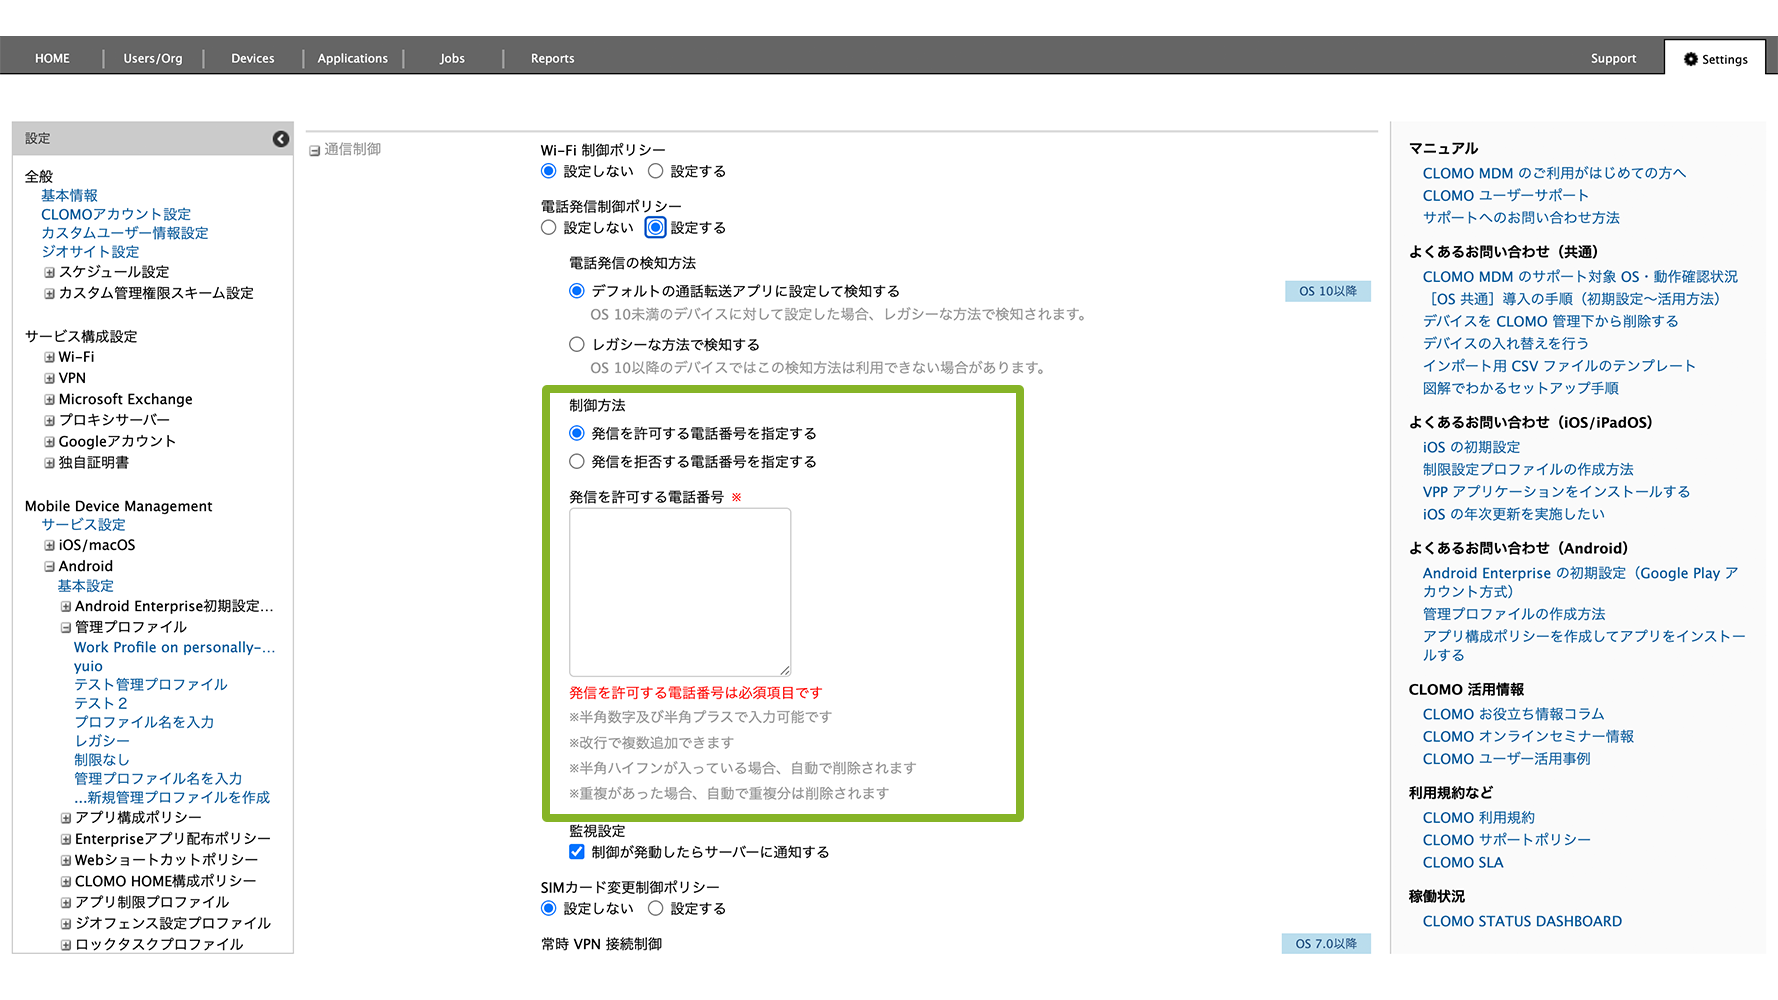
Task: Collapse the 管理プロファイル minus icon
Action: (66, 627)
